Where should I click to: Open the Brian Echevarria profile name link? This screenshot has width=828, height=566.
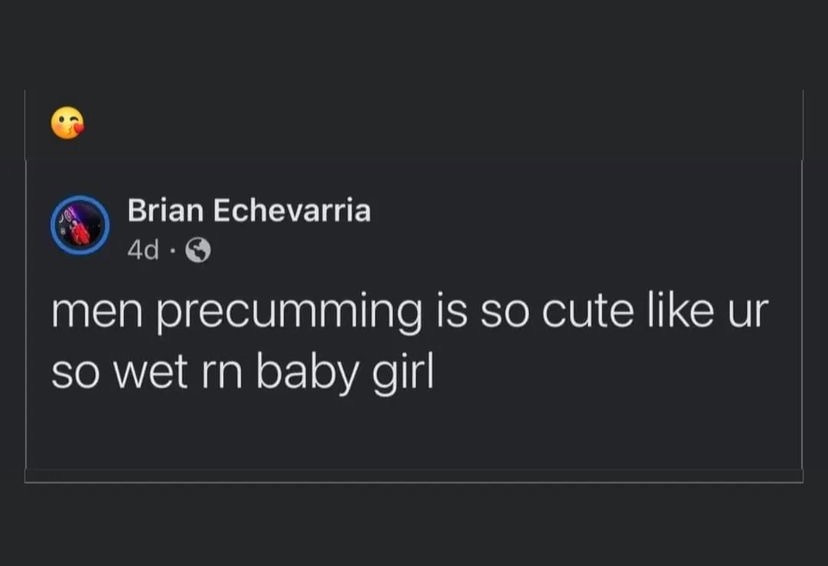249,210
